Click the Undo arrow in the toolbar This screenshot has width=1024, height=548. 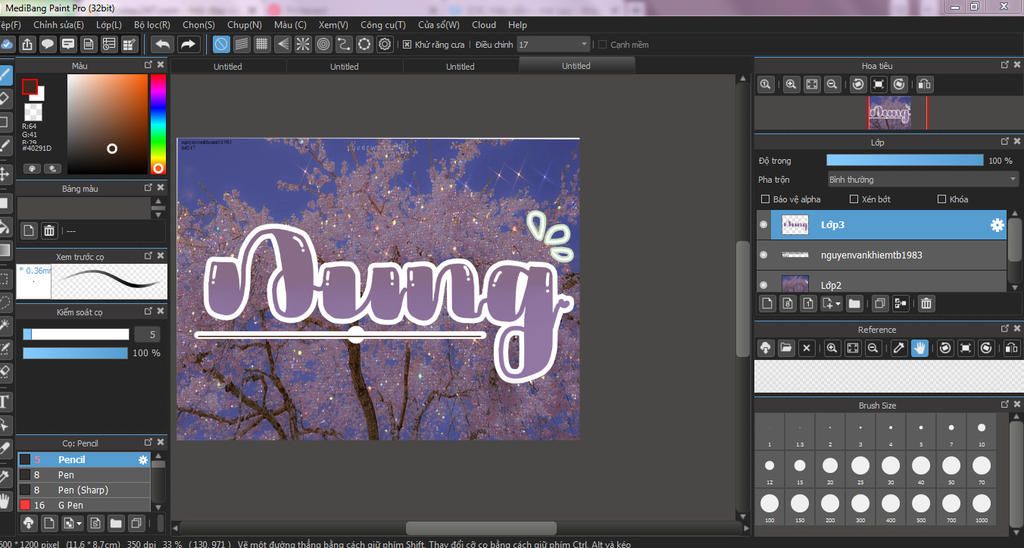[x=162, y=44]
